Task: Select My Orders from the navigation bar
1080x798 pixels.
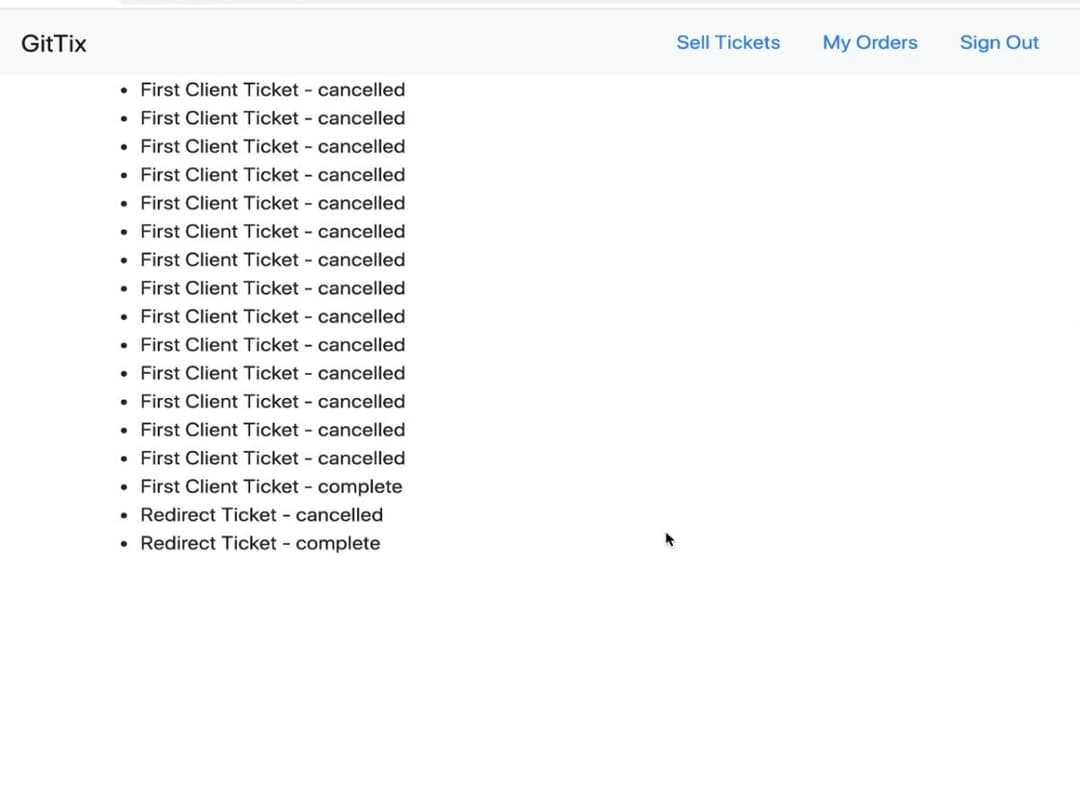Action: tap(870, 42)
